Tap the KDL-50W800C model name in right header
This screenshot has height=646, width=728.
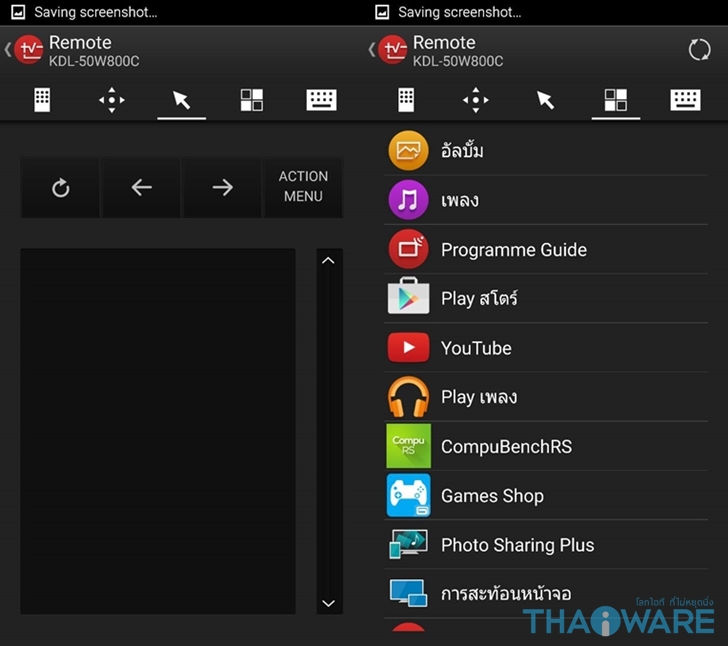click(x=458, y=61)
